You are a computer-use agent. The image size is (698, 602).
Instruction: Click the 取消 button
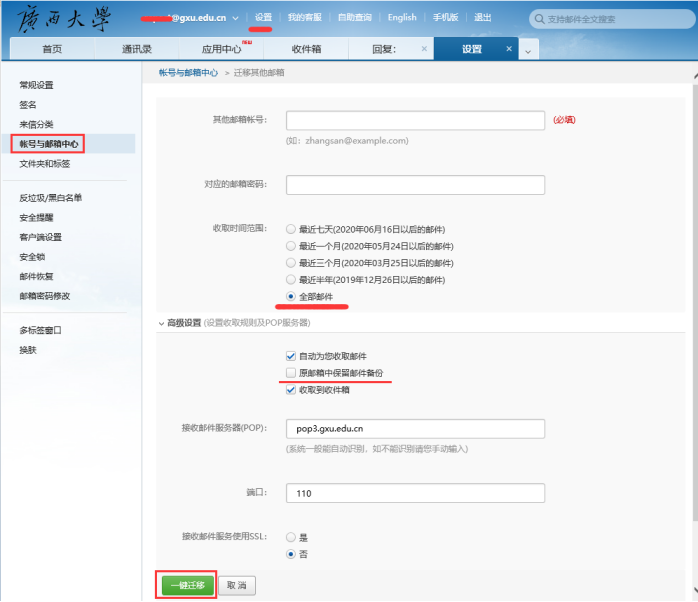(x=236, y=585)
